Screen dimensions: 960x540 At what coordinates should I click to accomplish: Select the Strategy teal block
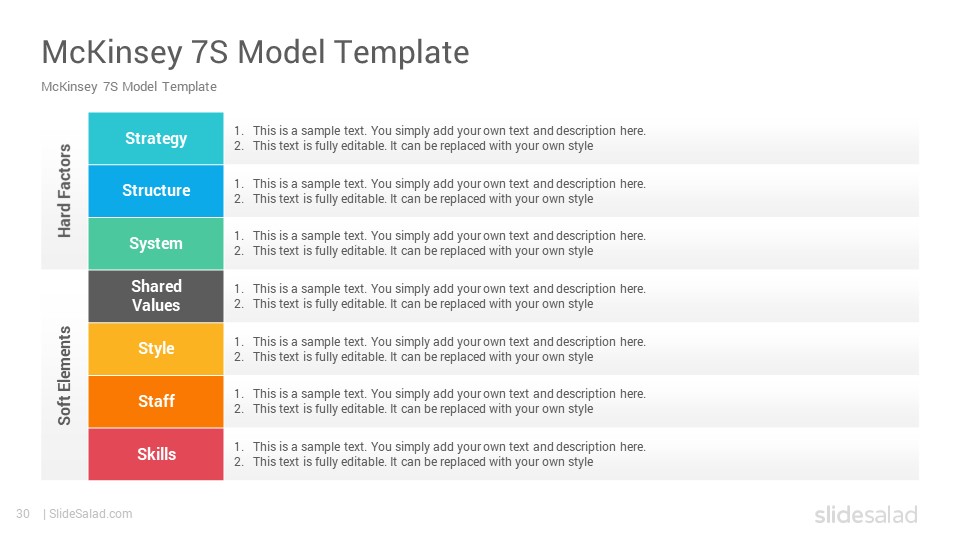[x=156, y=138]
